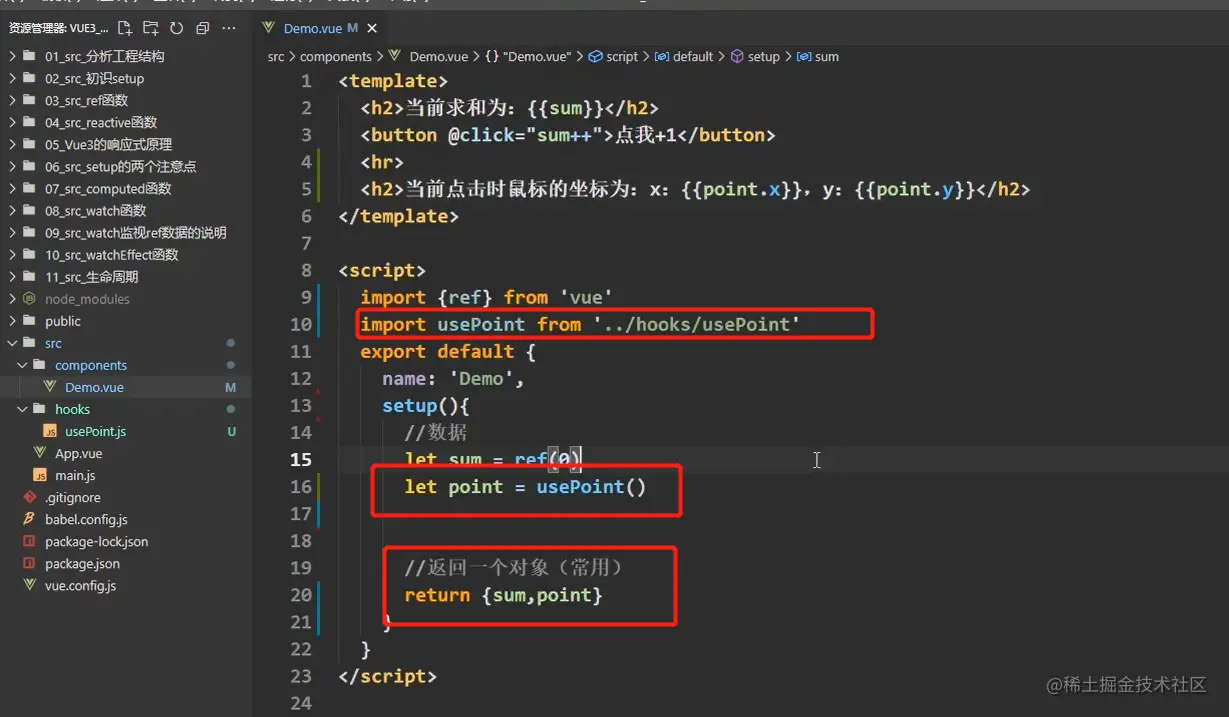Collapse the src folder chevron
This screenshot has height=717, width=1229.
[x=12, y=343]
